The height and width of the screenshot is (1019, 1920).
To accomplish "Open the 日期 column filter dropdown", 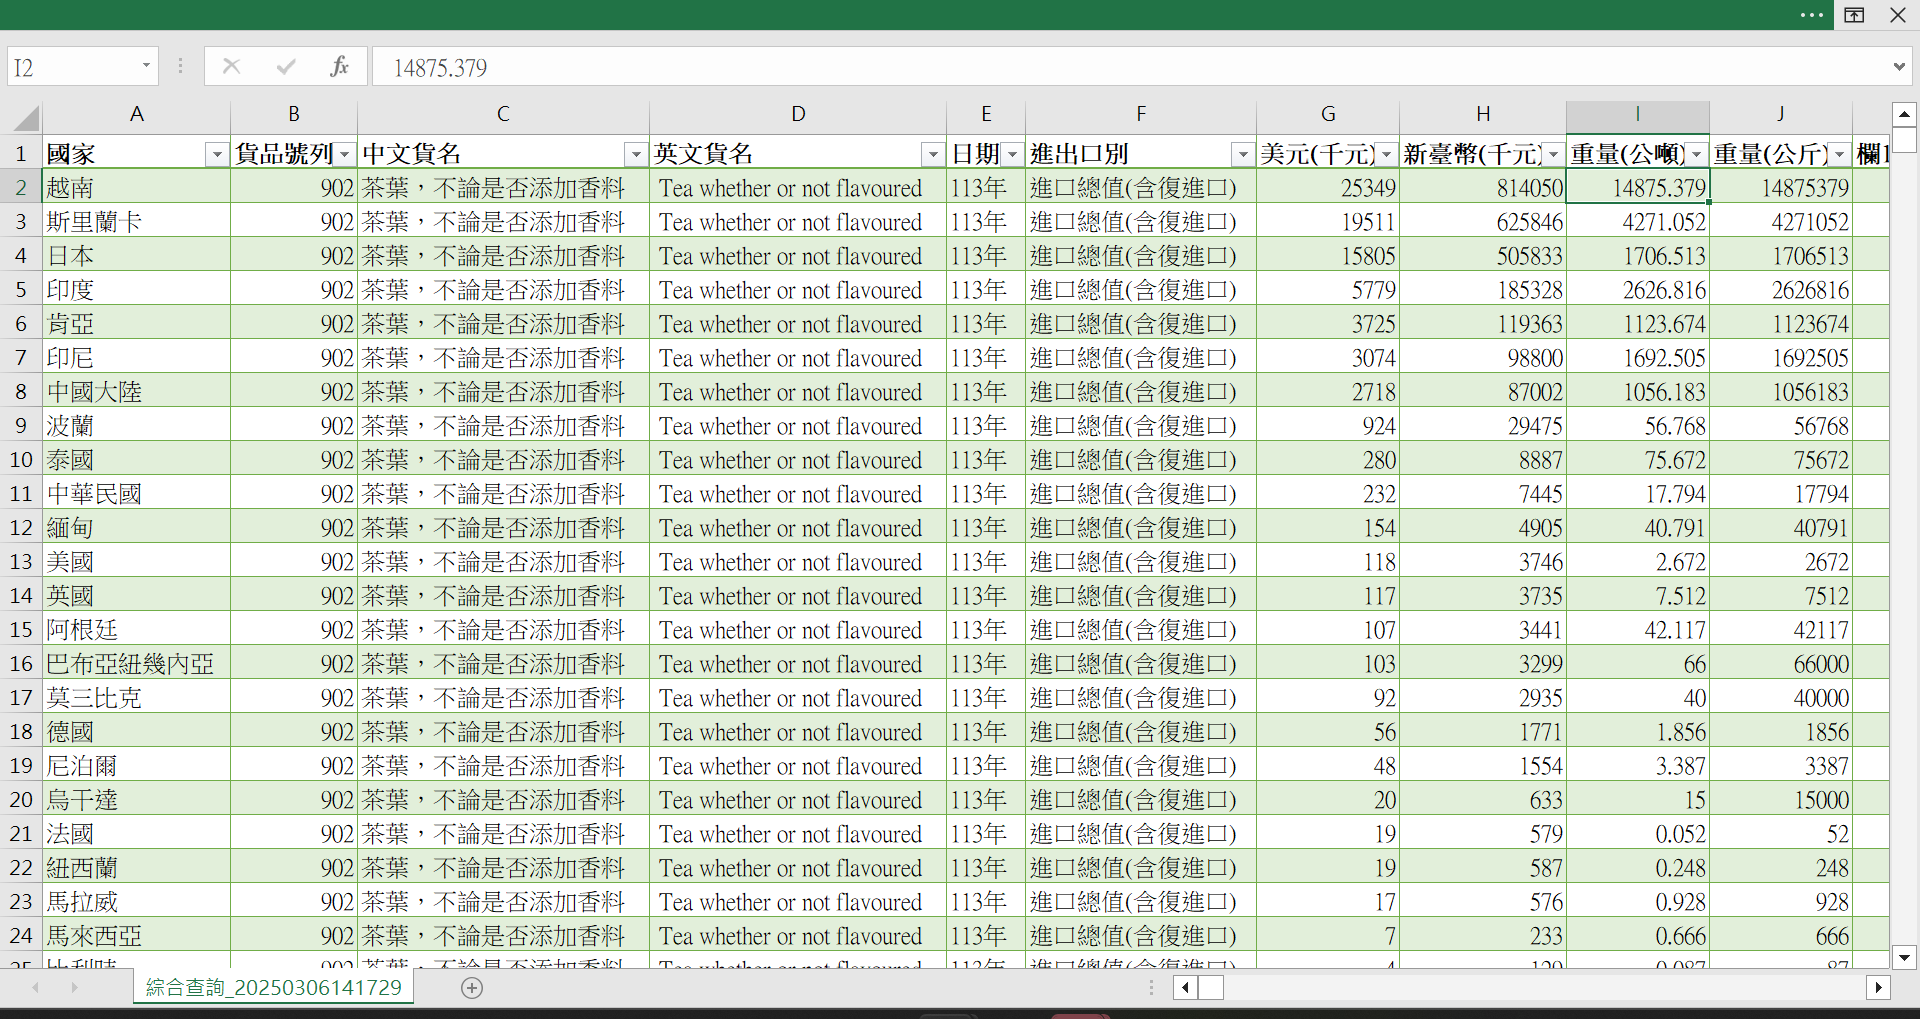I will [x=1012, y=154].
